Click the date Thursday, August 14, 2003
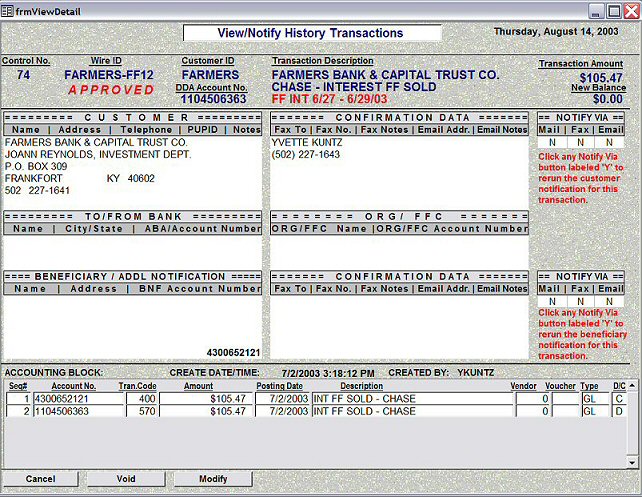Image resolution: width=642 pixels, height=497 pixels. coord(556,32)
